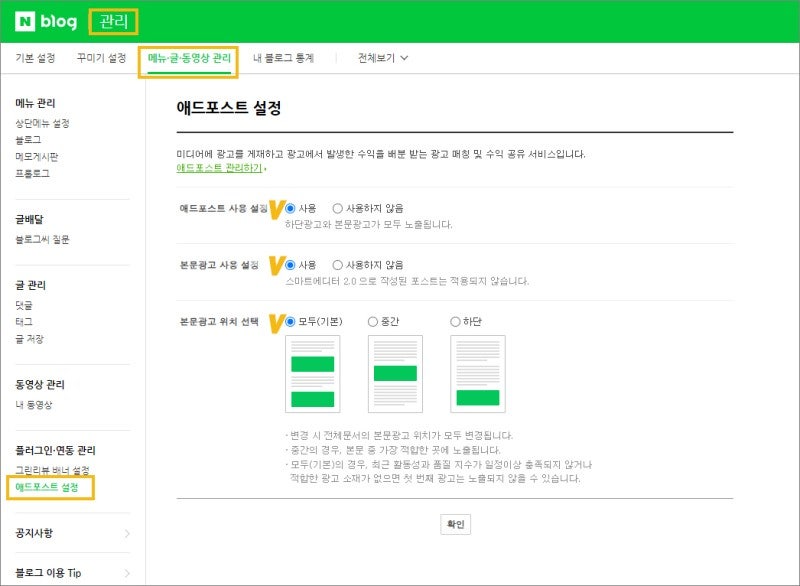
Task: Click the Naver blog logo
Action: pyautogui.click(x=47, y=21)
